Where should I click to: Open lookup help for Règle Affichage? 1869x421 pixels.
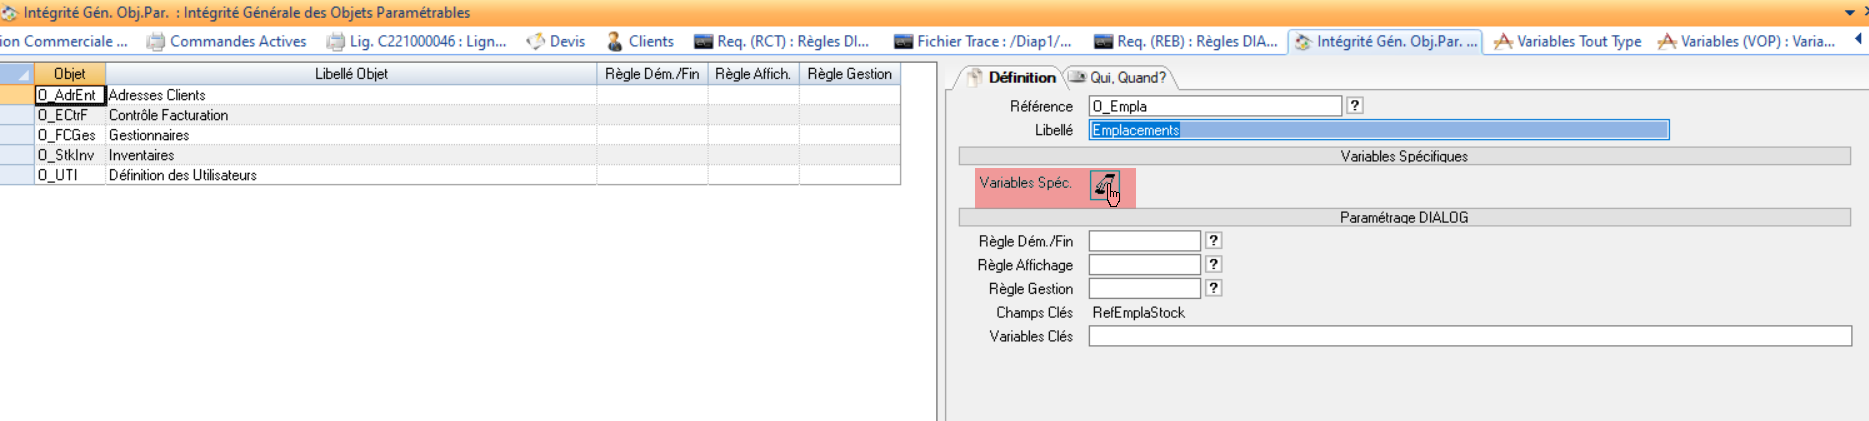1213,265
